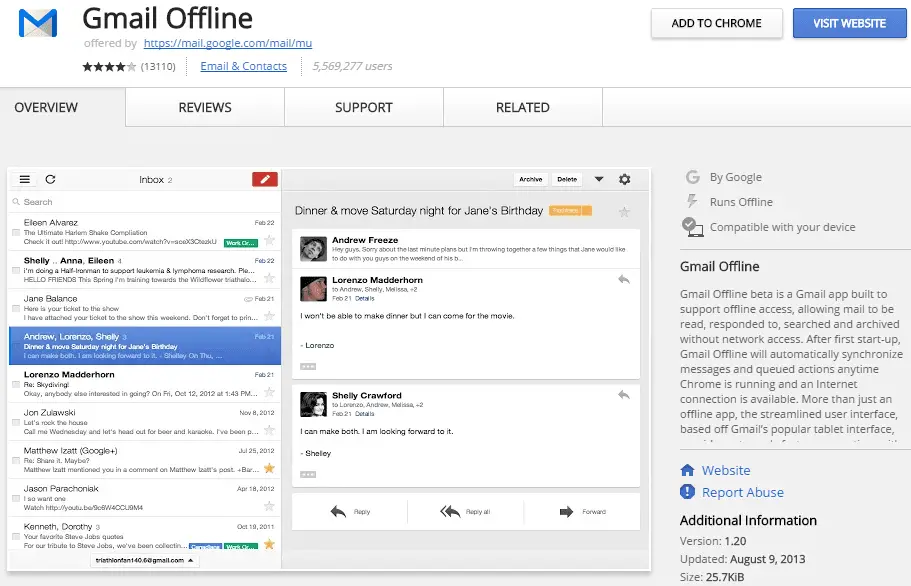Viewport: 911px width, 586px height.
Task: Open the mail.google.com offered-by link
Action: [x=228, y=43]
